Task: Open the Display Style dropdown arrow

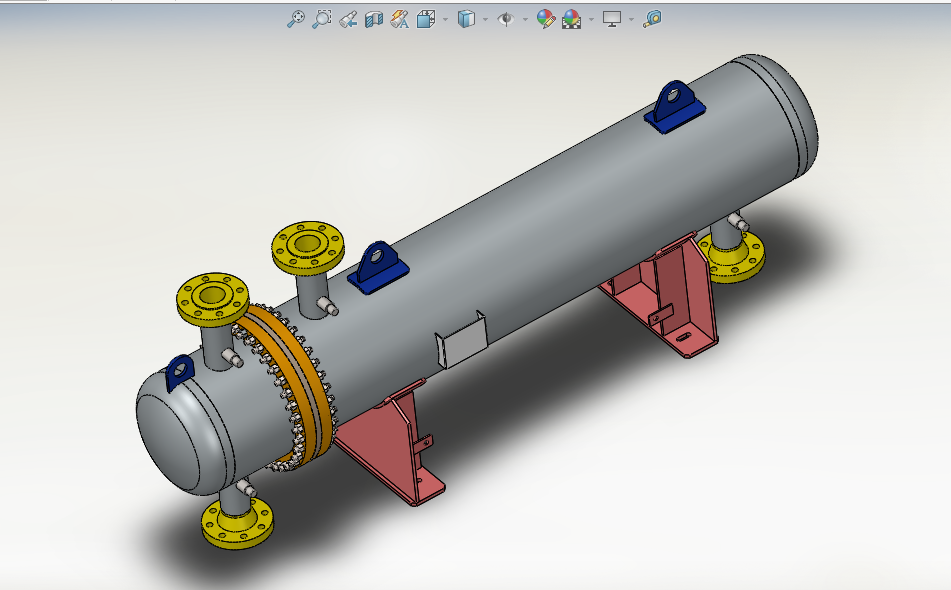Action: coord(485,19)
